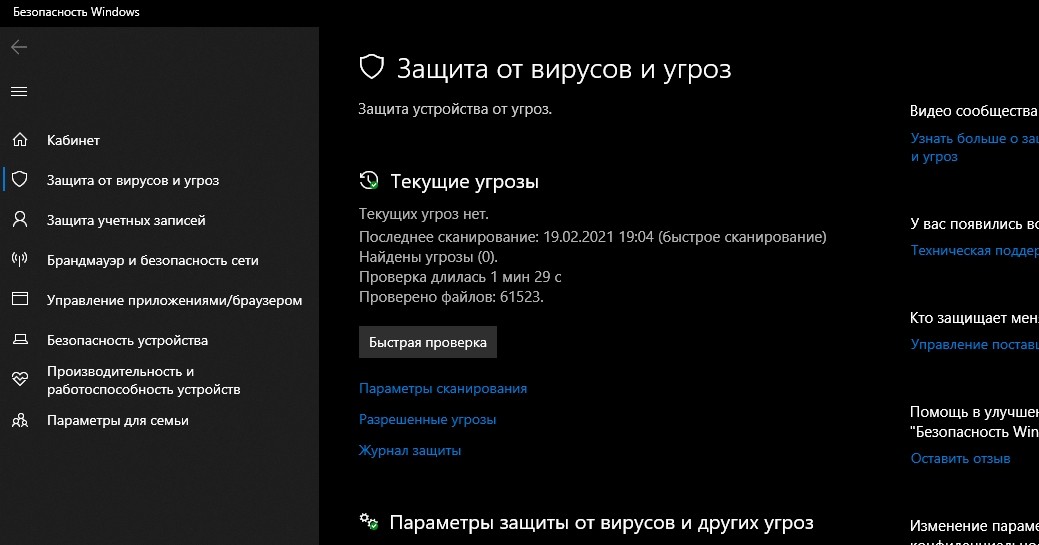The image size is (1039, 545).
Task: Click the Защита устройства от угроз subtitle
Action: coord(455,109)
